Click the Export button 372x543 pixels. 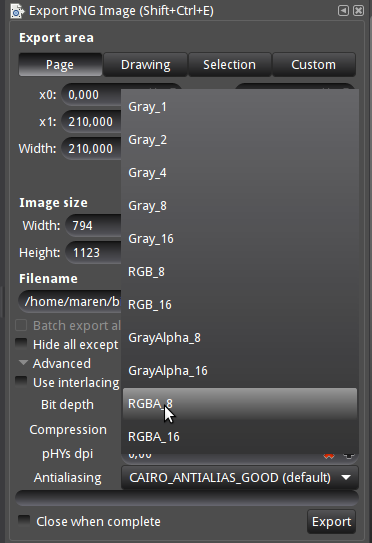pyautogui.click(x=331, y=522)
